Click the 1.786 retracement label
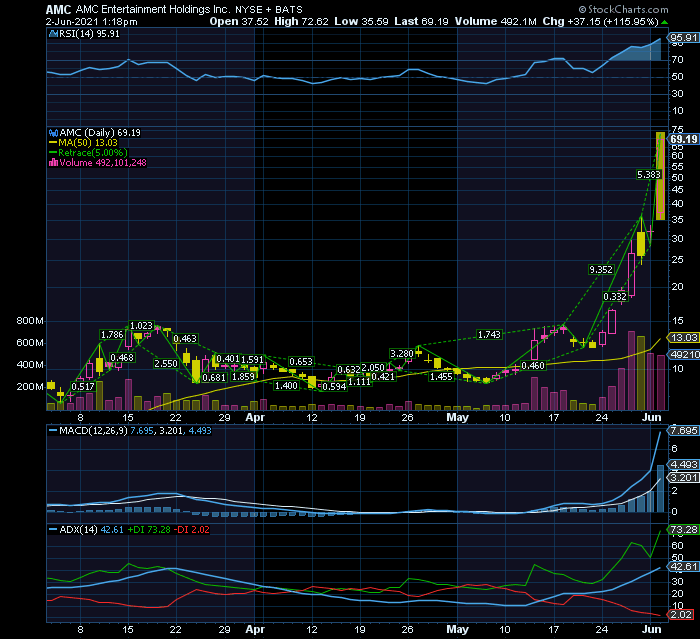 [x=112, y=335]
